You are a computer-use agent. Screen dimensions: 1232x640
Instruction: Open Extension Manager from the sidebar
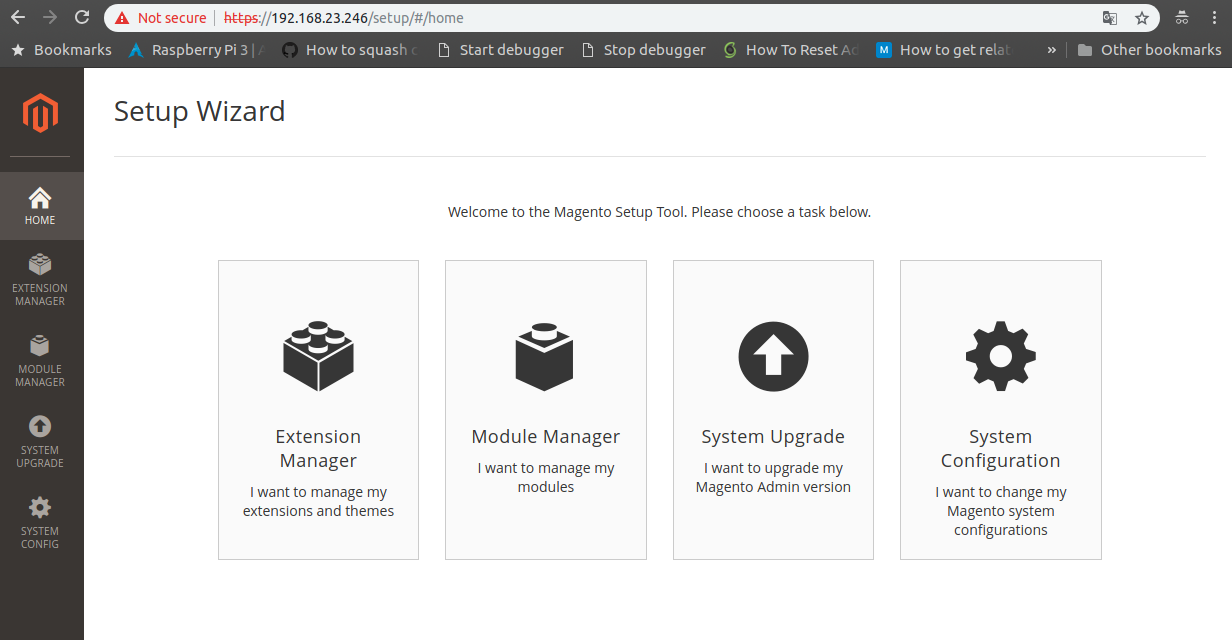[x=40, y=275]
